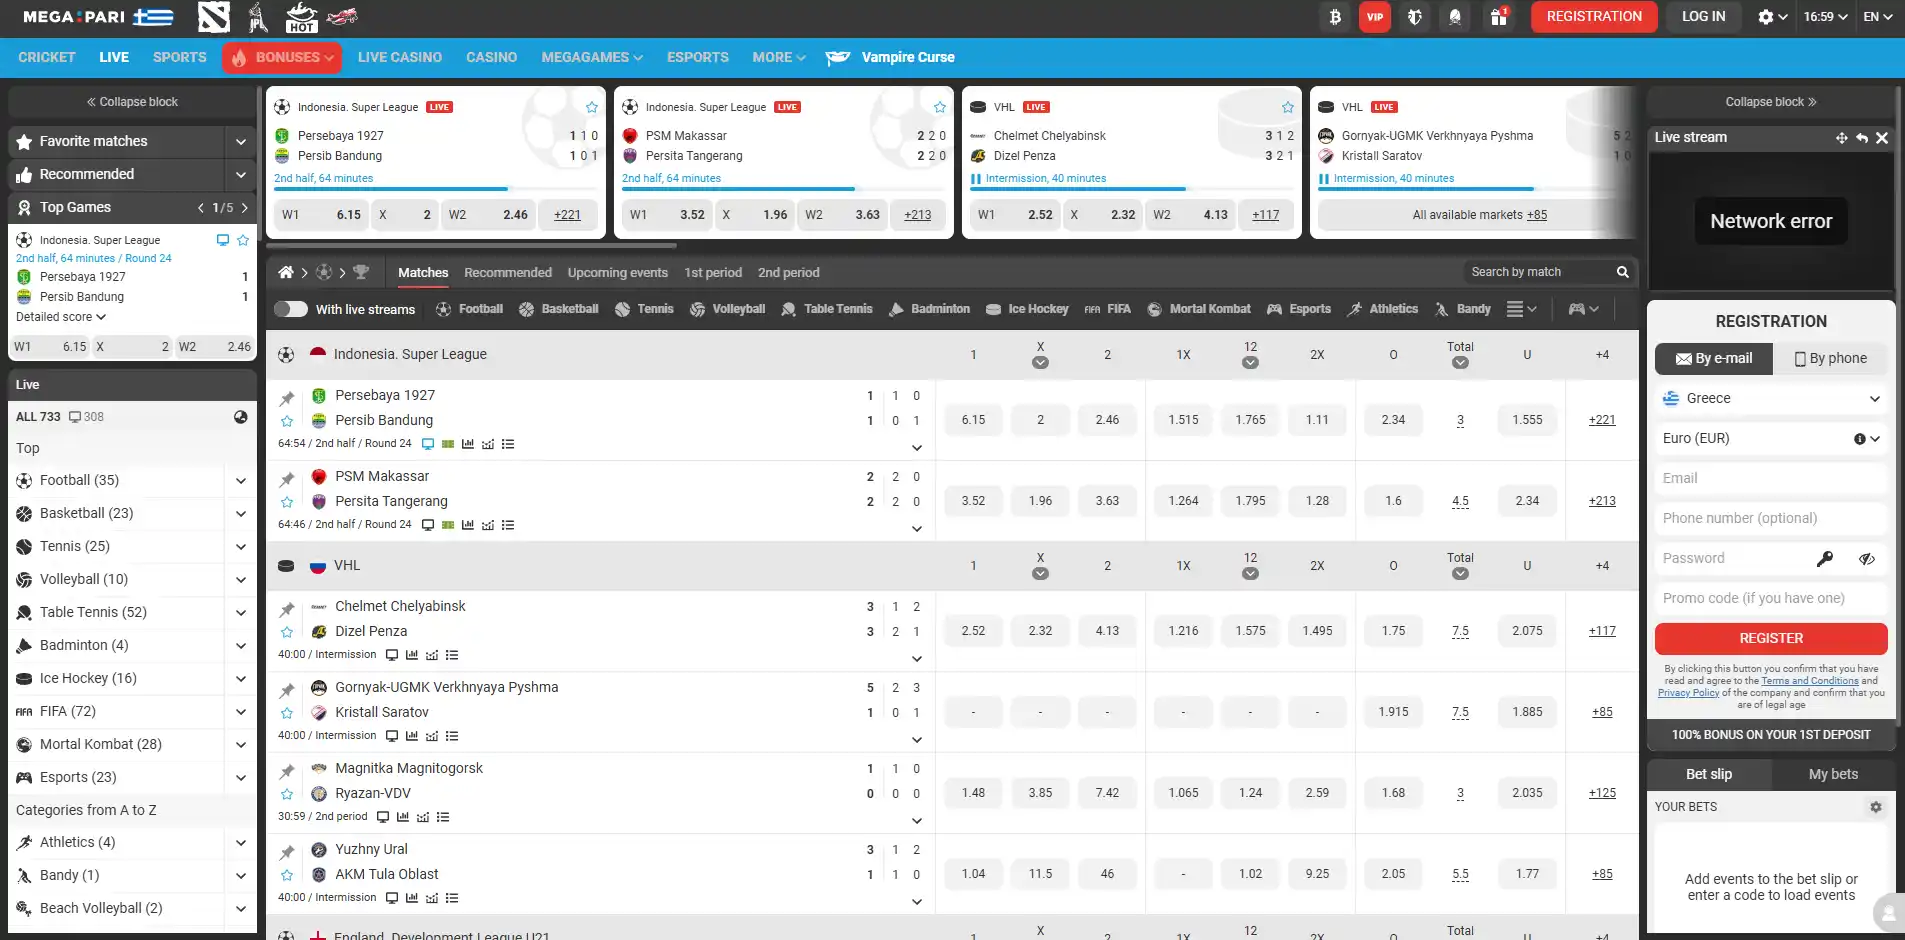Image resolution: width=1905 pixels, height=940 pixels.
Task: Move the Live stream panel icon
Action: [x=1841, y=138]
